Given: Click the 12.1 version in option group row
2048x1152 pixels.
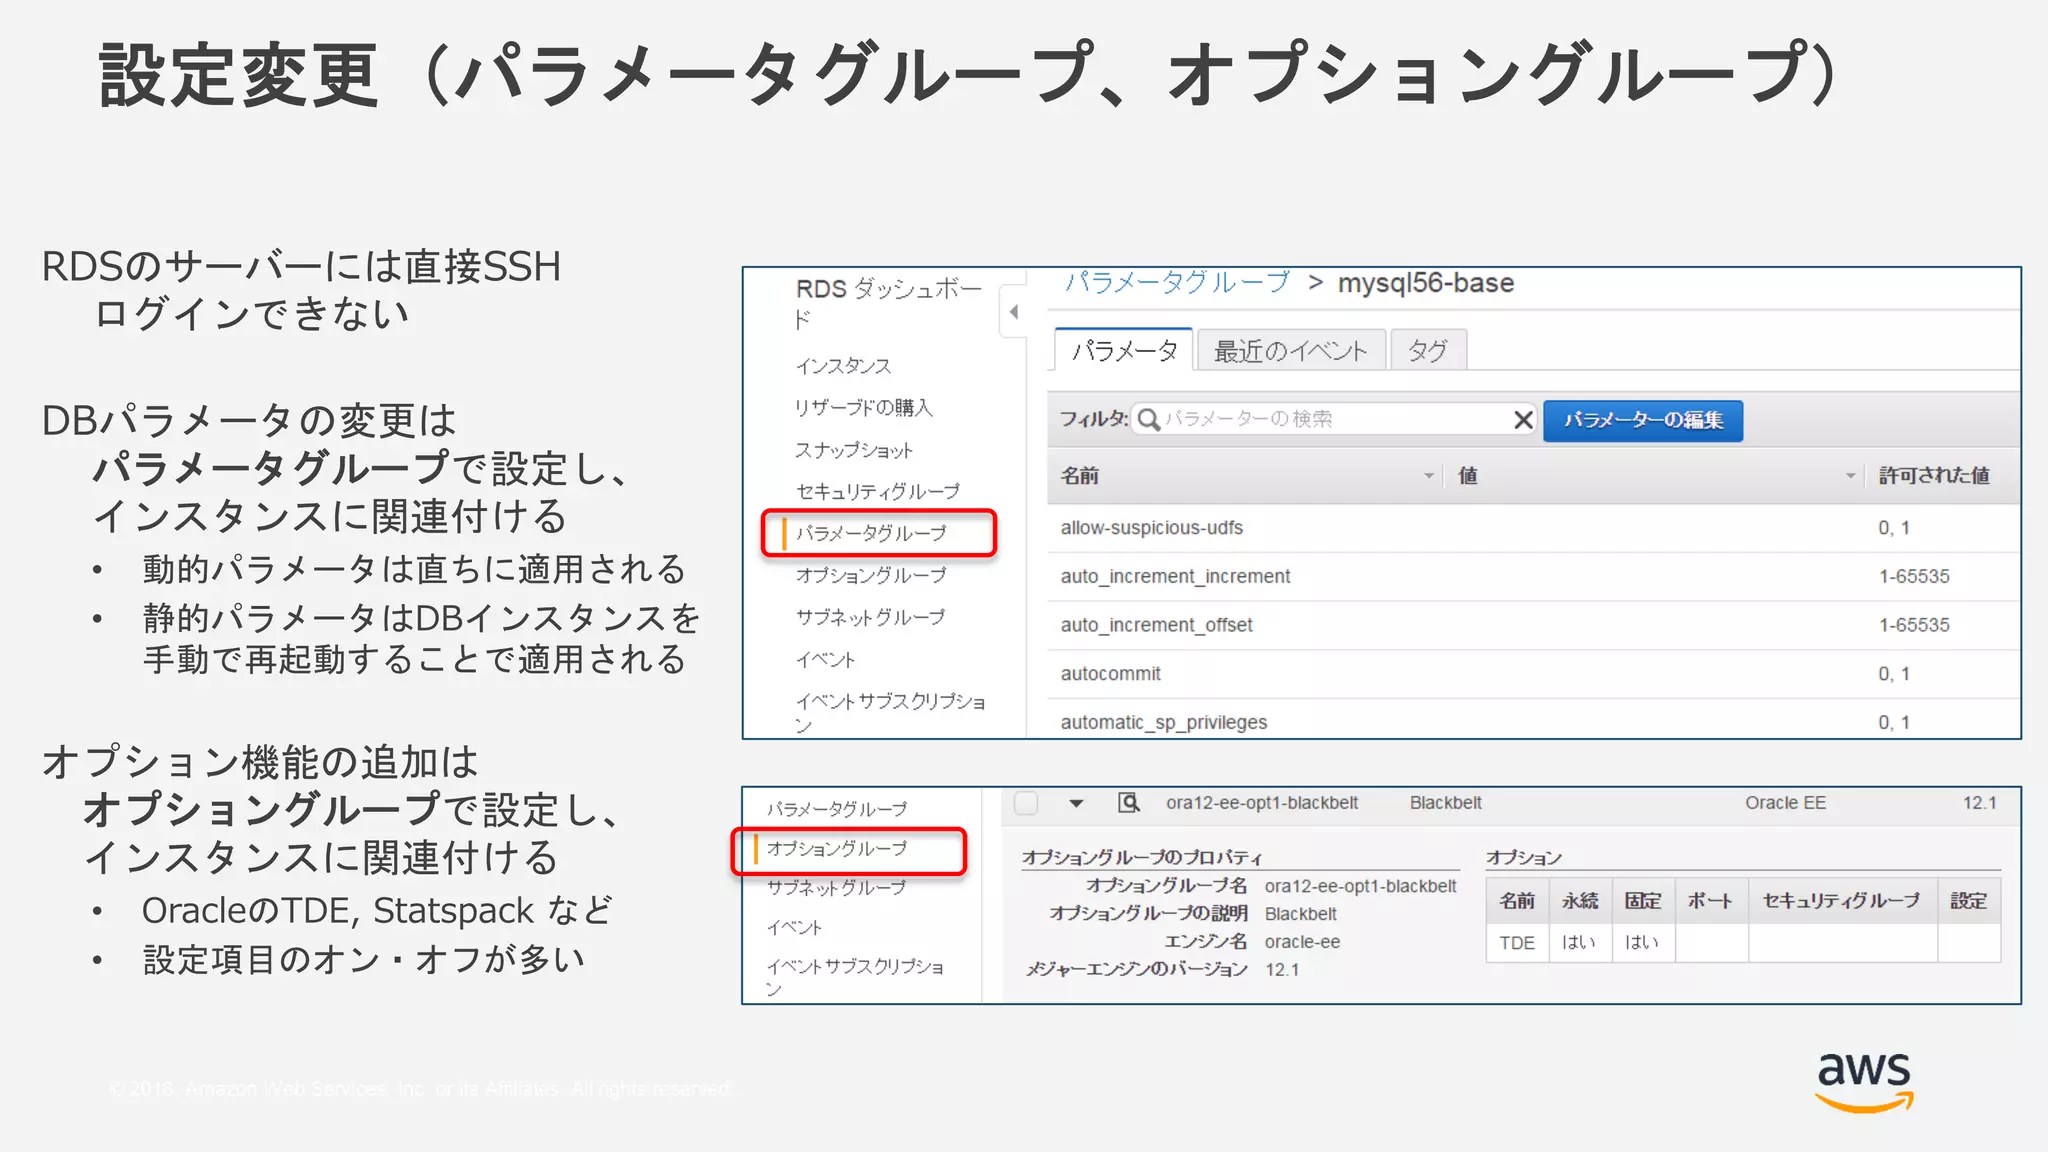Looking at the screenshot, I should [1979, 803].
